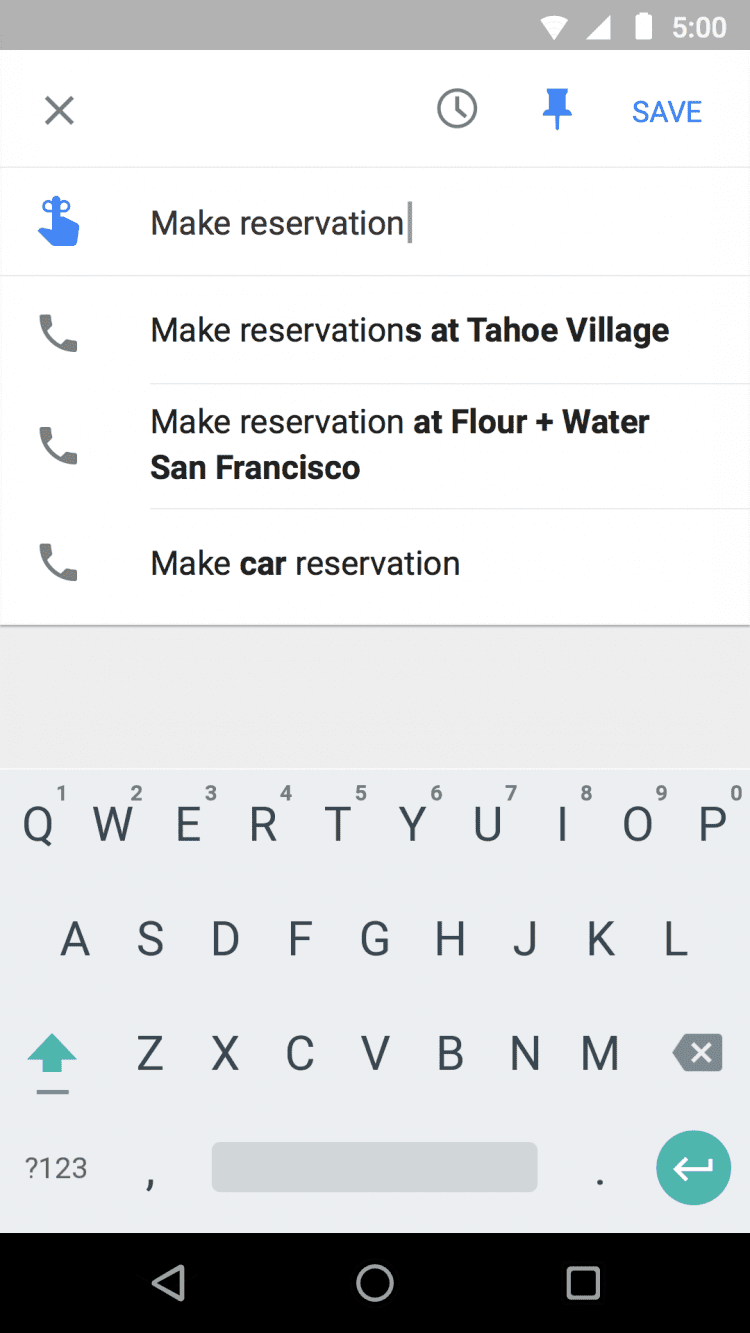Select 'Flour + Water San Francisco' suggestion
Screen dimensions: 750x1333
click(400, 444)
